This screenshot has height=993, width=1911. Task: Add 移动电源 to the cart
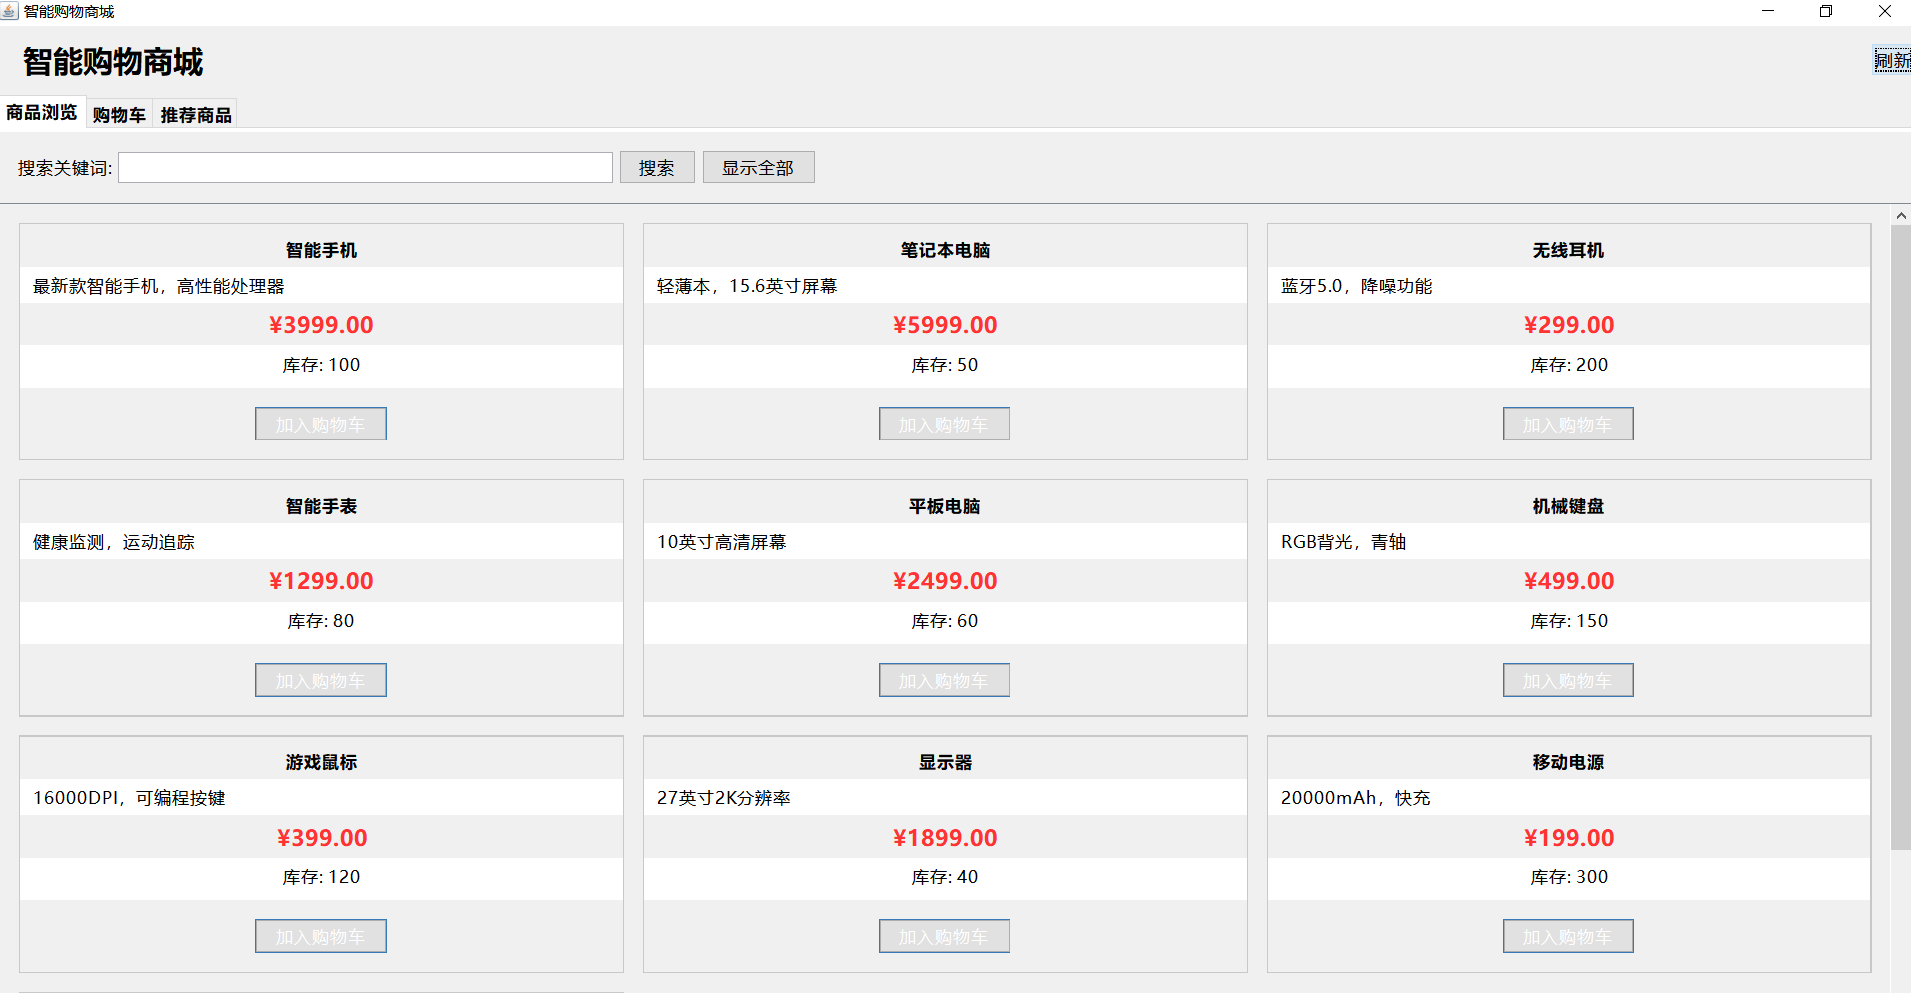click(1567, 936)
